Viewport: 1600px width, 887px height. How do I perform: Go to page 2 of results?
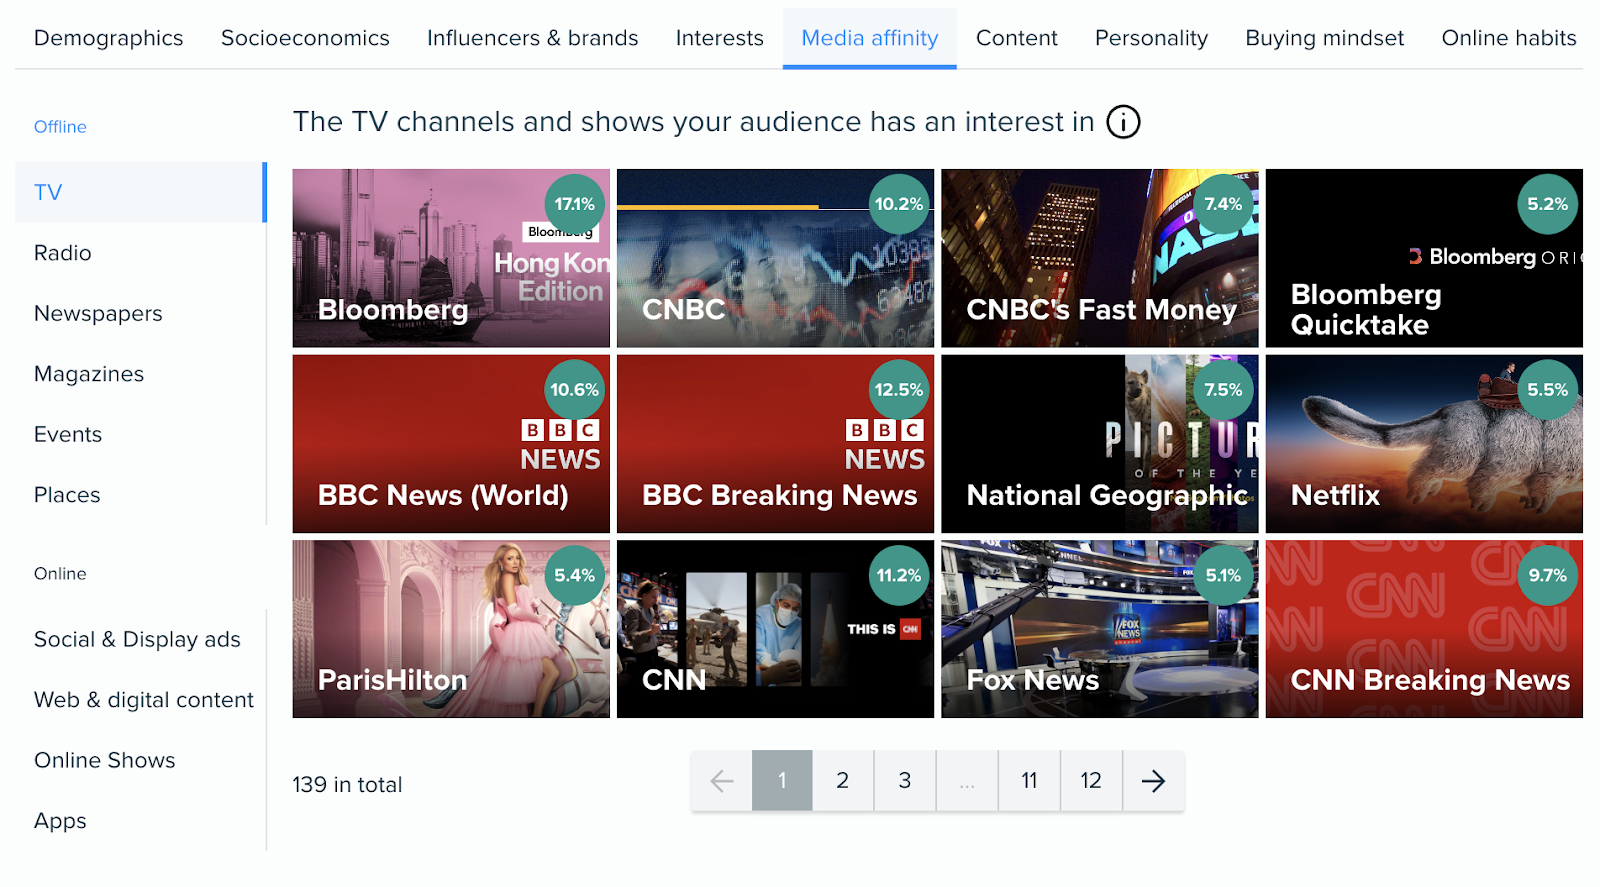pos(842,781)
